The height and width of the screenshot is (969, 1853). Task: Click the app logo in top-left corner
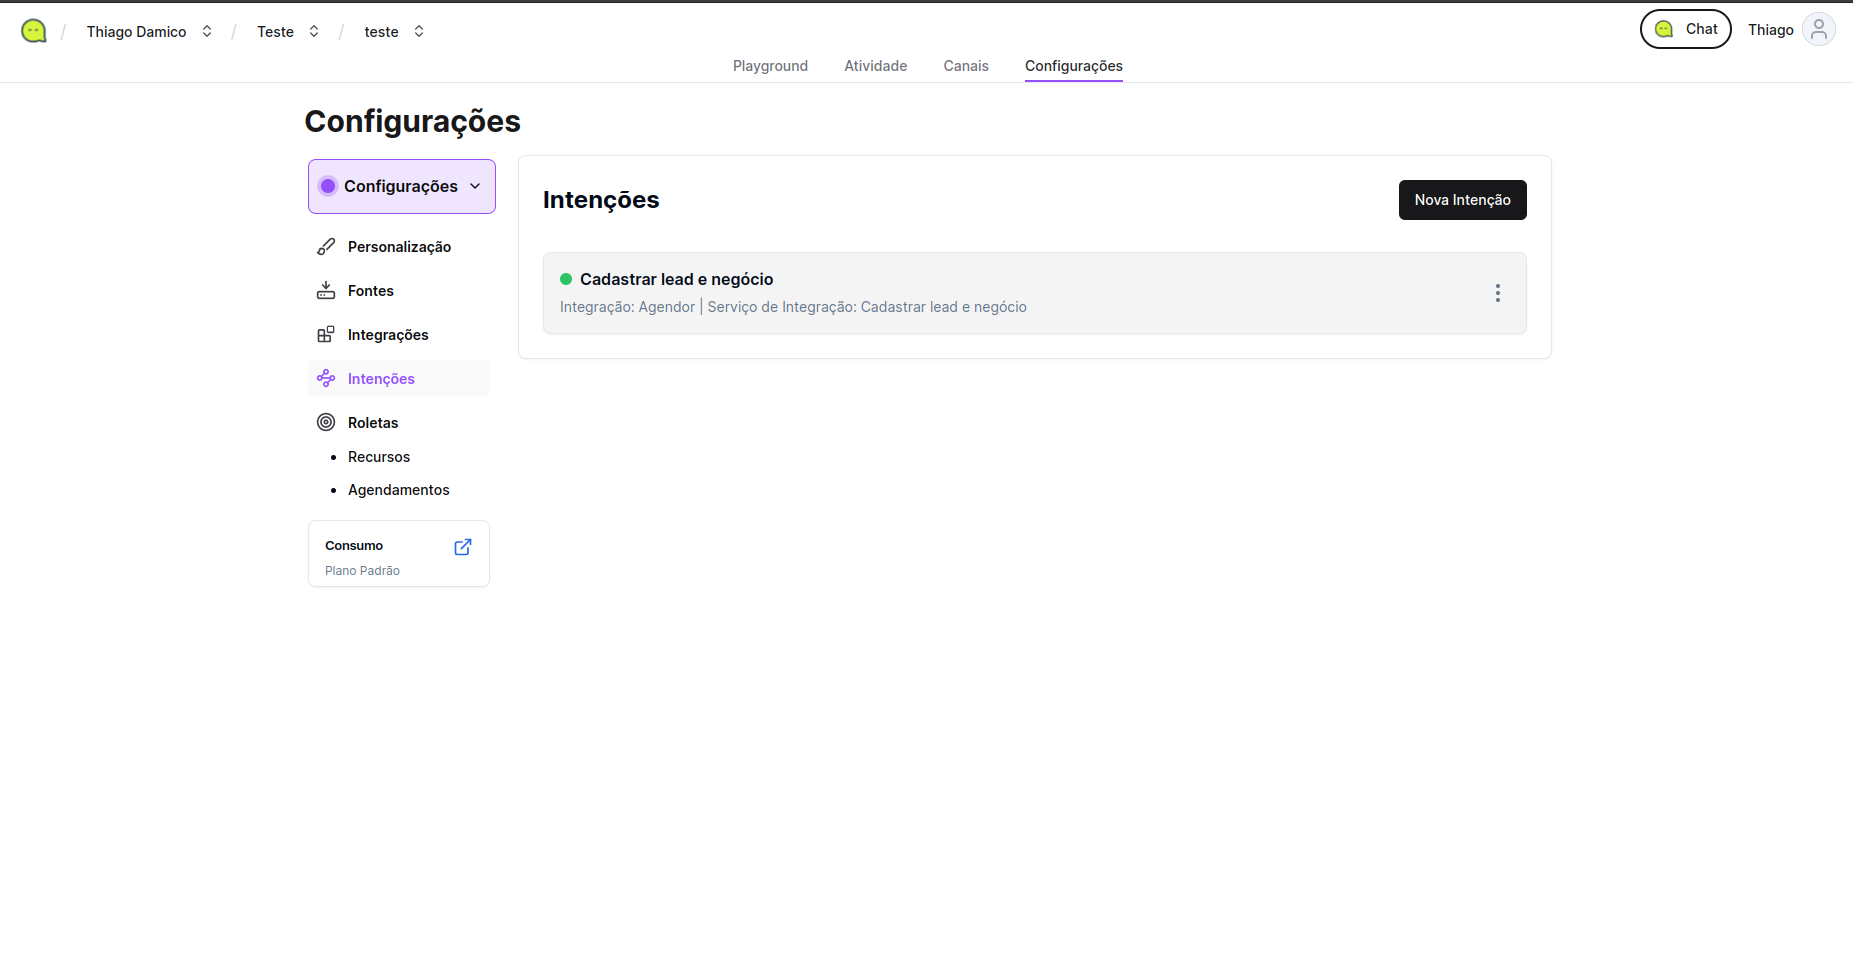pos(34,31)
